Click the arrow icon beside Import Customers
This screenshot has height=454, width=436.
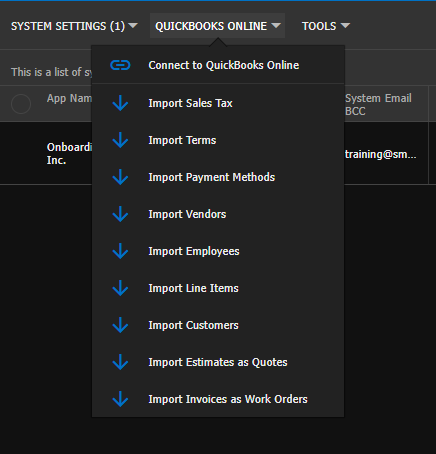click(120, 325)
